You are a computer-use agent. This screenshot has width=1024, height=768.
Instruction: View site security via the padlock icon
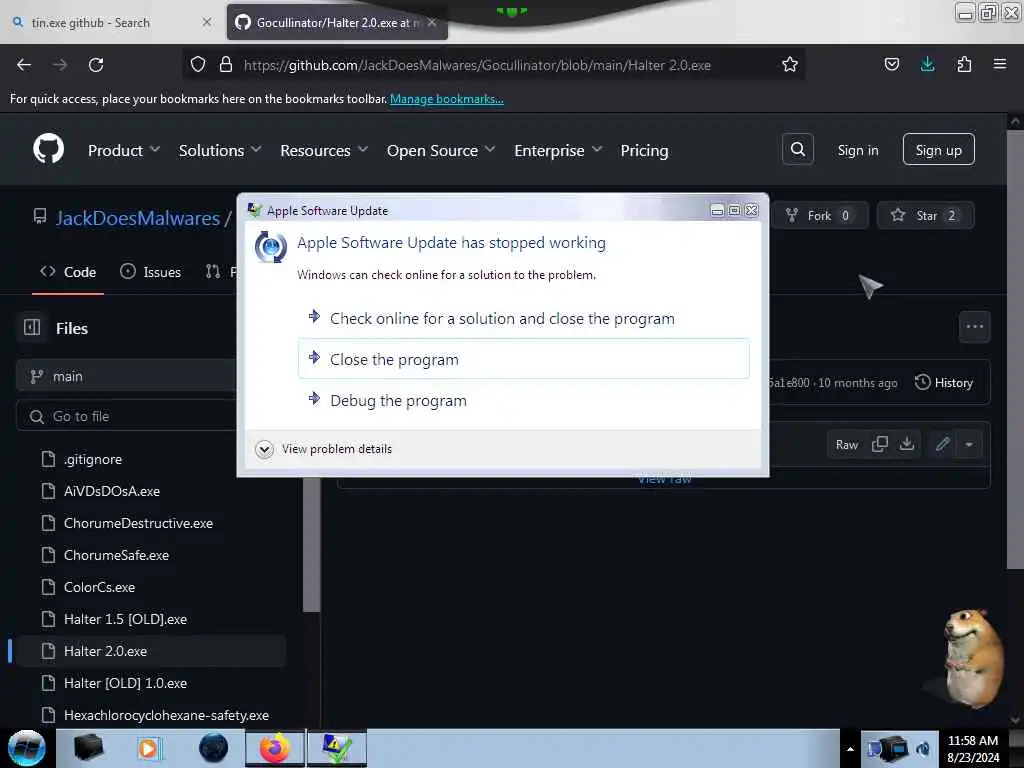click(x=226, y=65)
